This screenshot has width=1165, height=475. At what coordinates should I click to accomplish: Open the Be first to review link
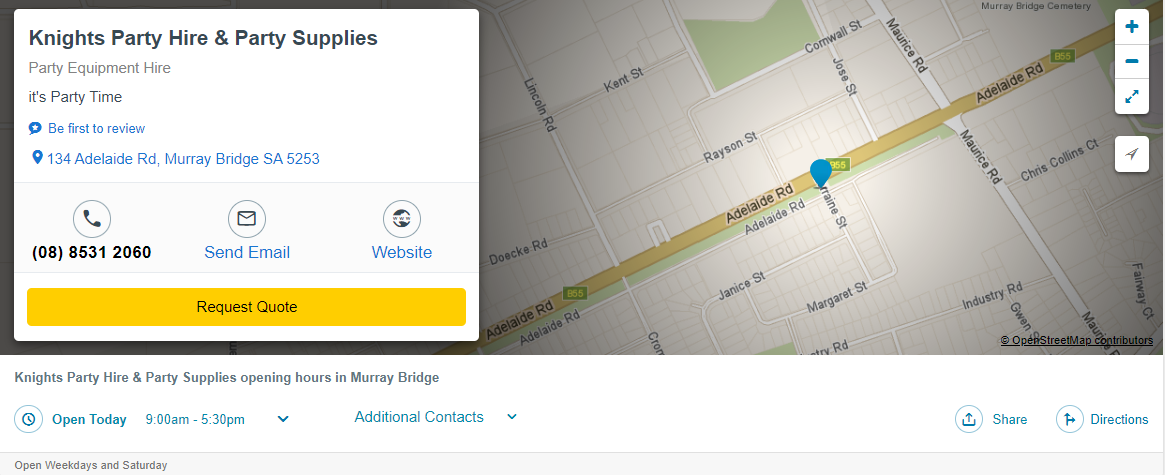click(x=96, y=128)
